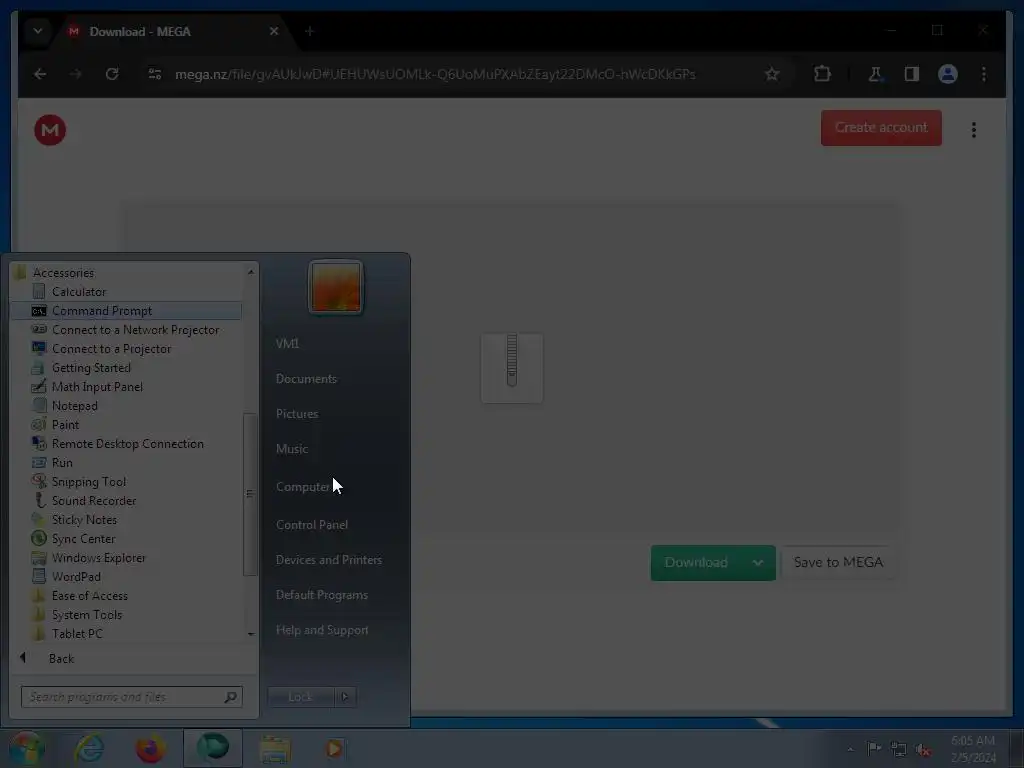
Task: Click the programs list scrollbar thumb
Action: (250, 494)
